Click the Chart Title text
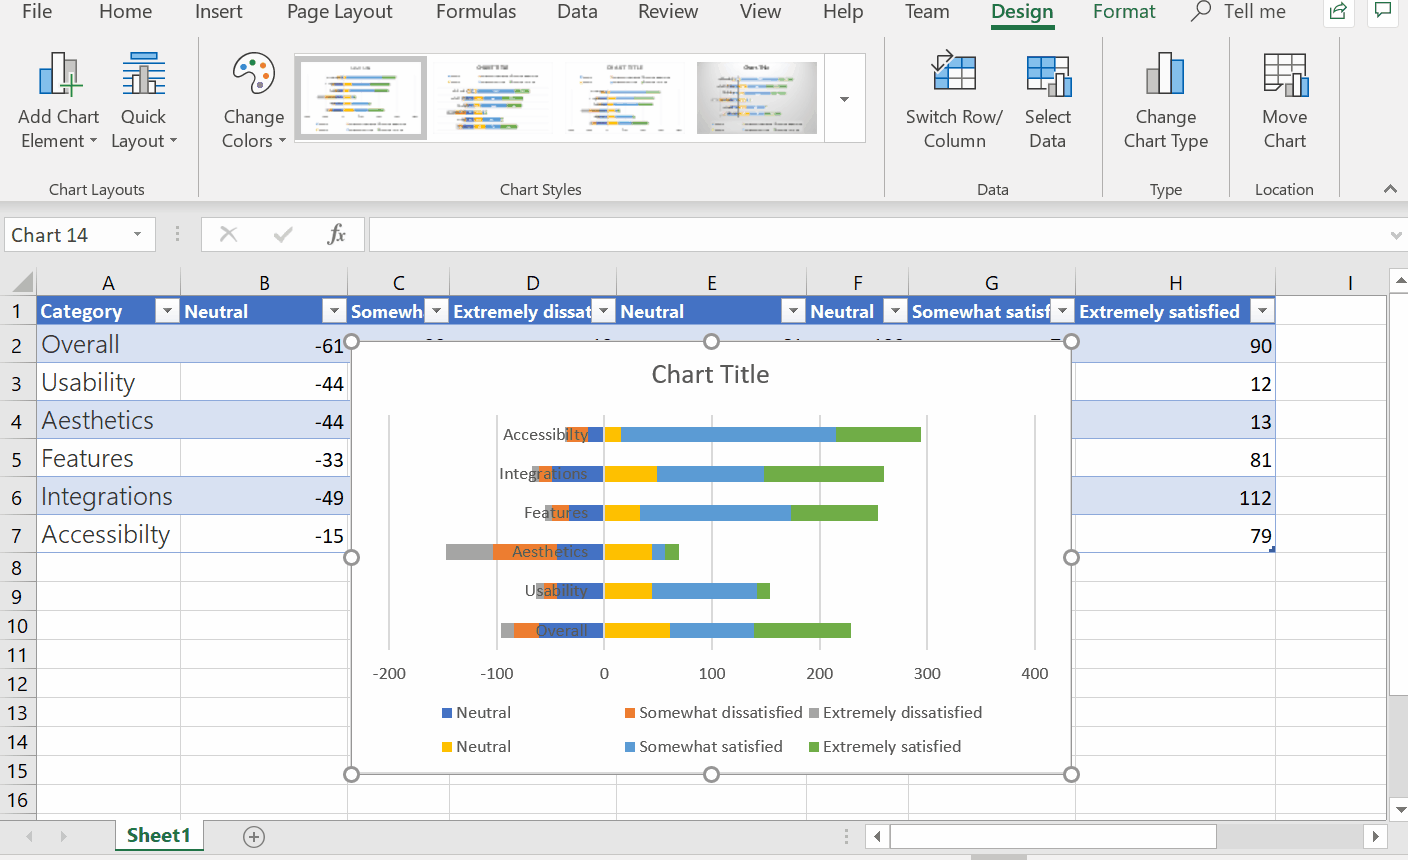The width and height of the screenshot is (1408, 860). [710, 375]
